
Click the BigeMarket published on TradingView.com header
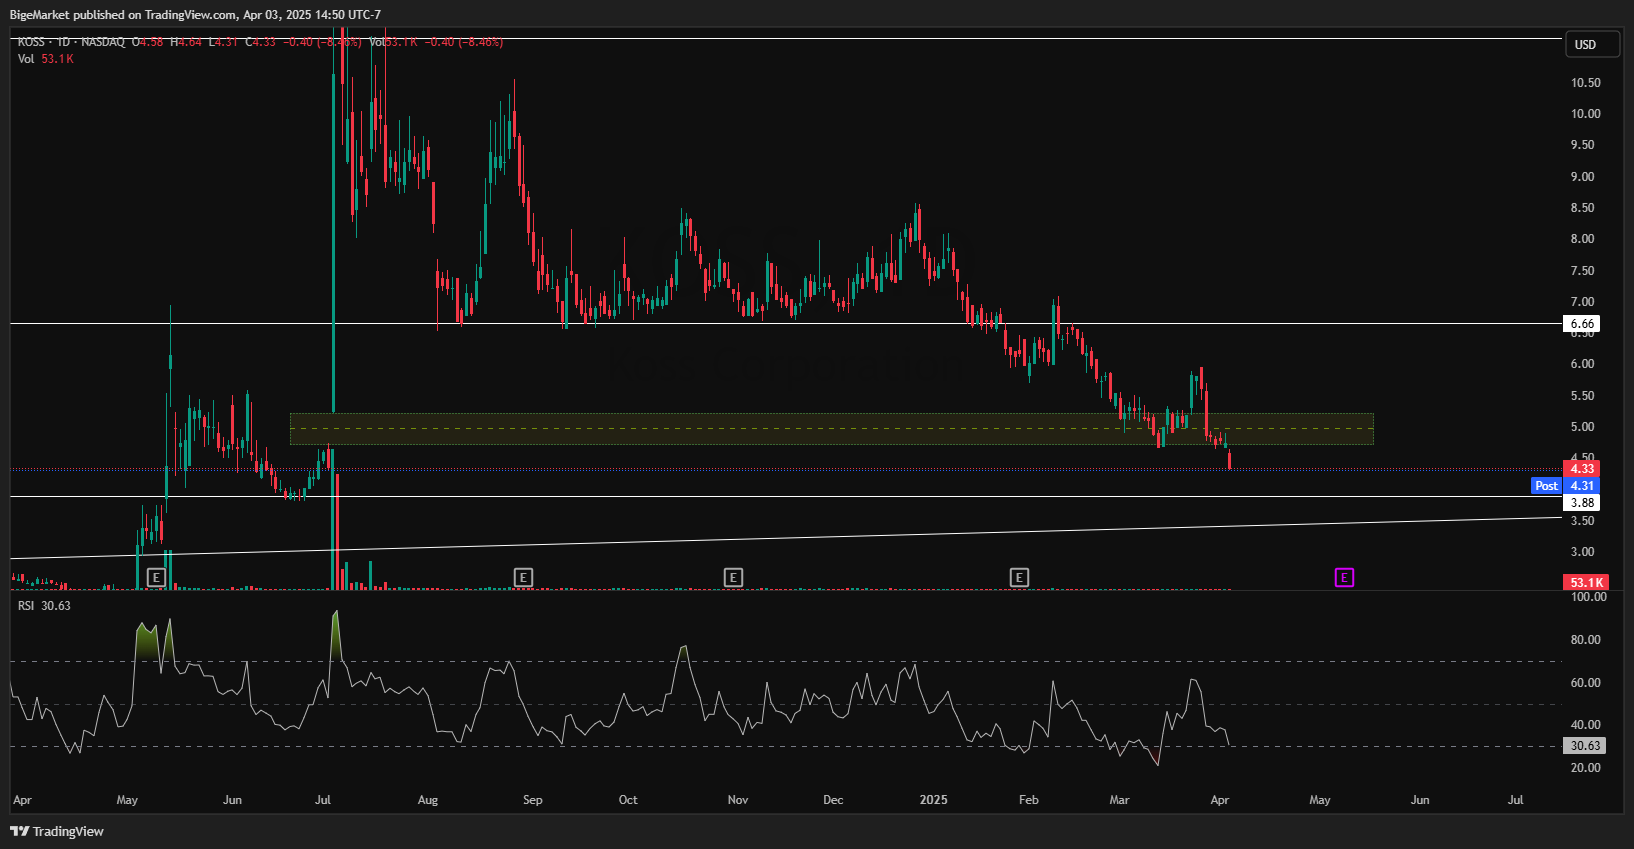click(195, 15)
